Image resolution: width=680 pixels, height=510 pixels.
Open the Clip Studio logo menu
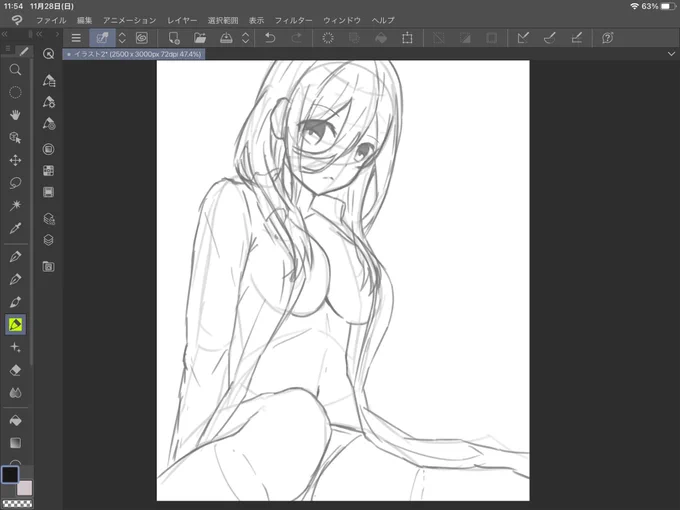point(16,20)
